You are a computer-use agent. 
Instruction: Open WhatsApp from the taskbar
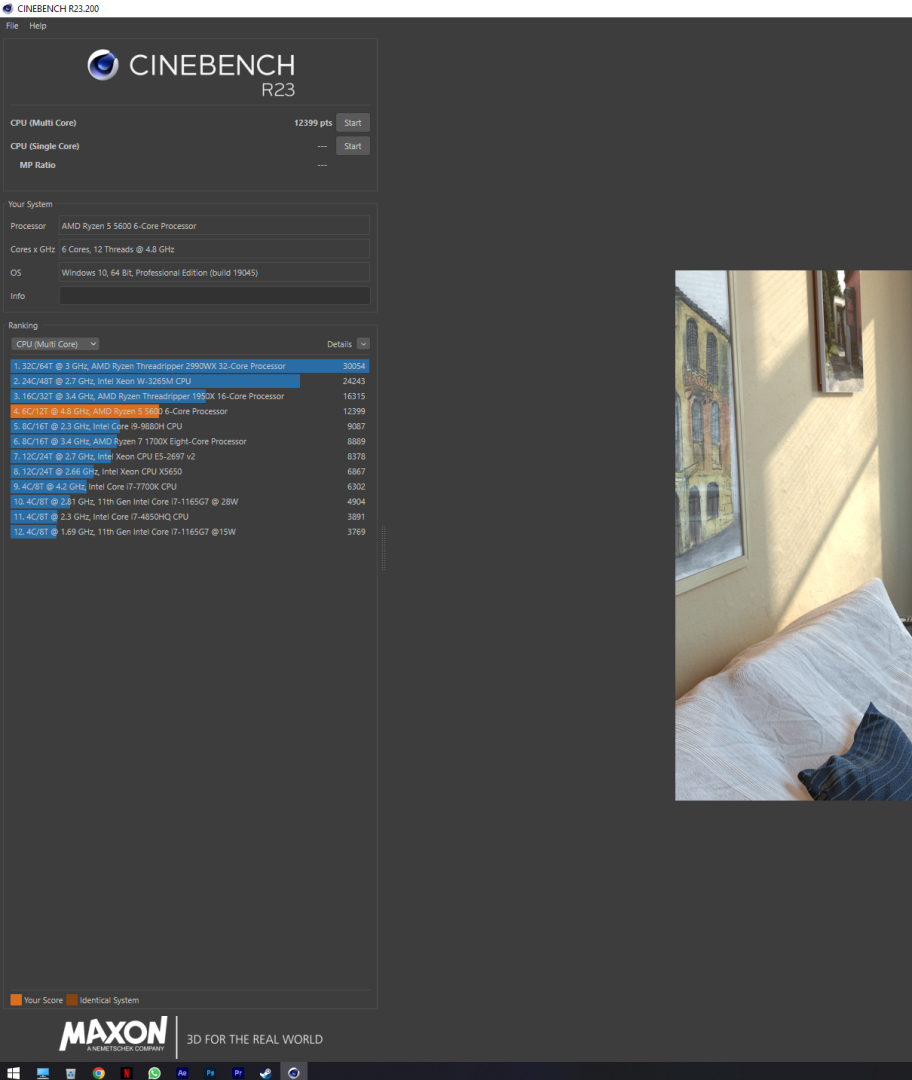(x=154, y=1072)
